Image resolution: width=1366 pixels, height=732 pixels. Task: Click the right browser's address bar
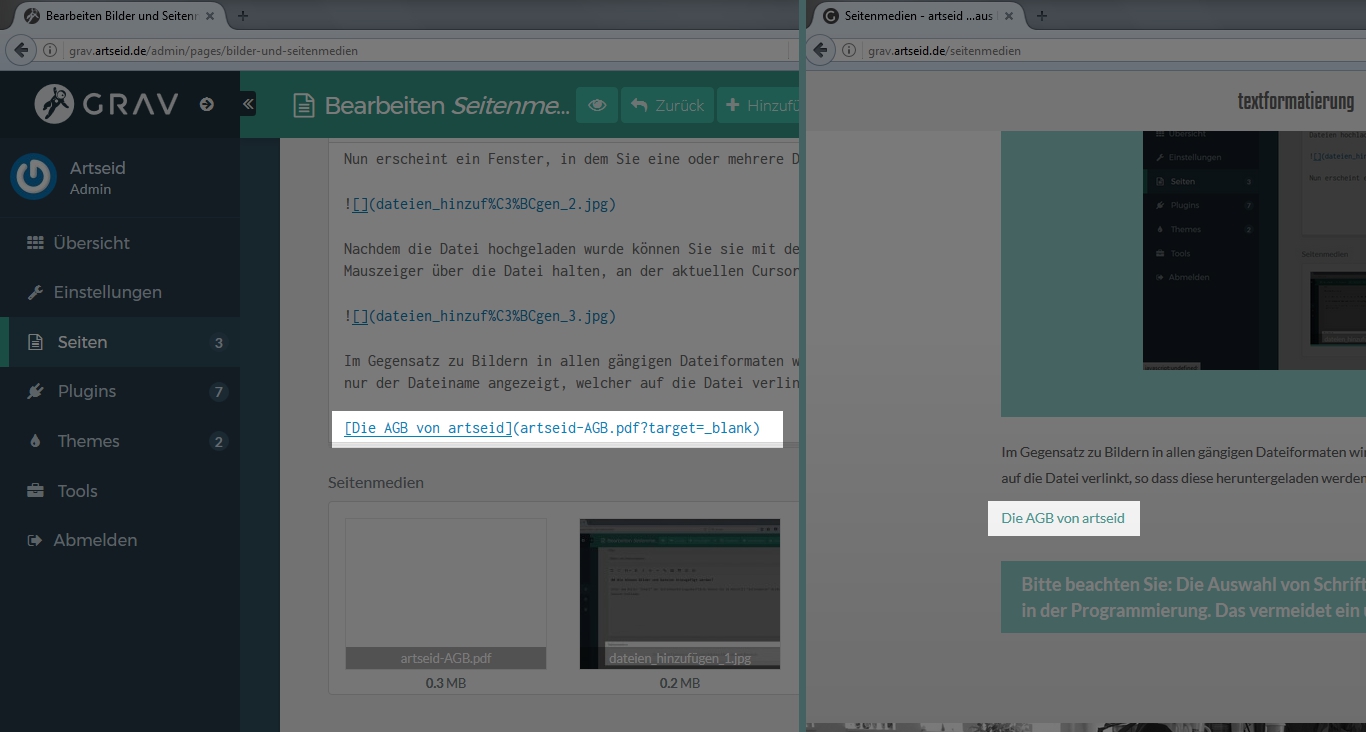click(1100, 50)
